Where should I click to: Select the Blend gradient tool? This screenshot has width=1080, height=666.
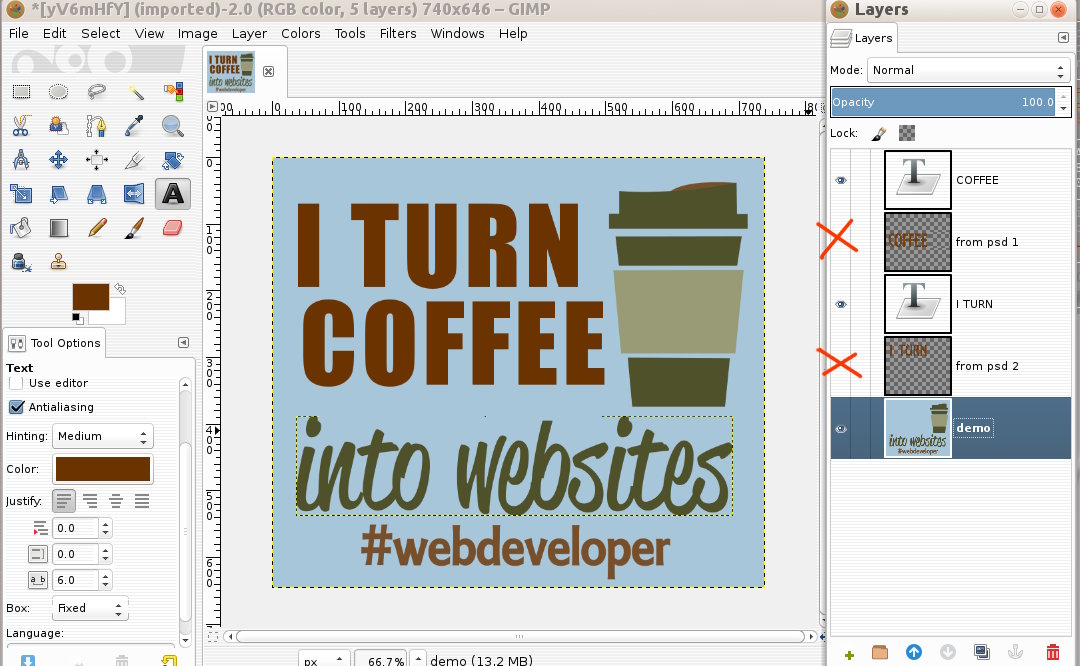[x=59, y=227]
